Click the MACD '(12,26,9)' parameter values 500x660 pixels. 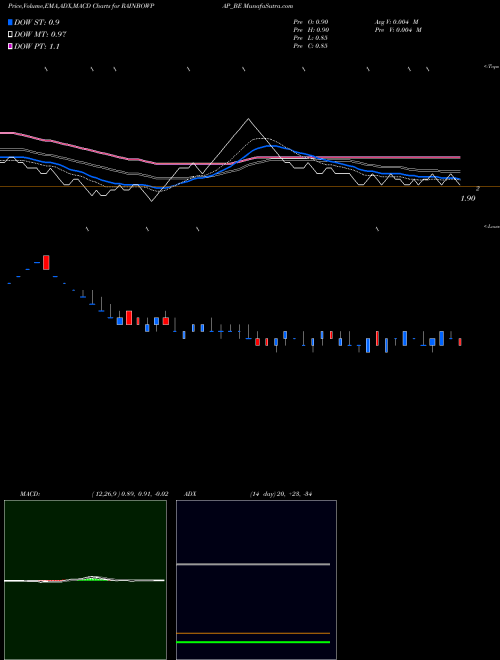point(130,494)
